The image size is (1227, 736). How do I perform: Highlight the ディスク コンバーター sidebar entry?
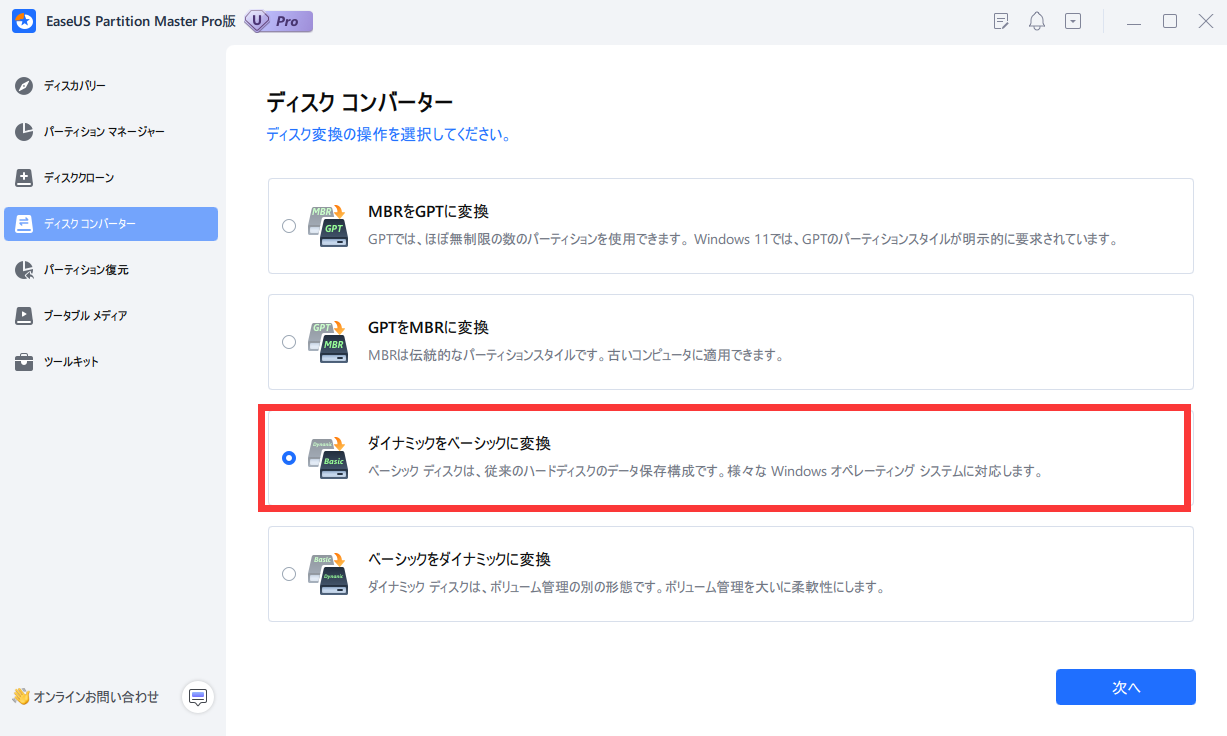point(110,223)
